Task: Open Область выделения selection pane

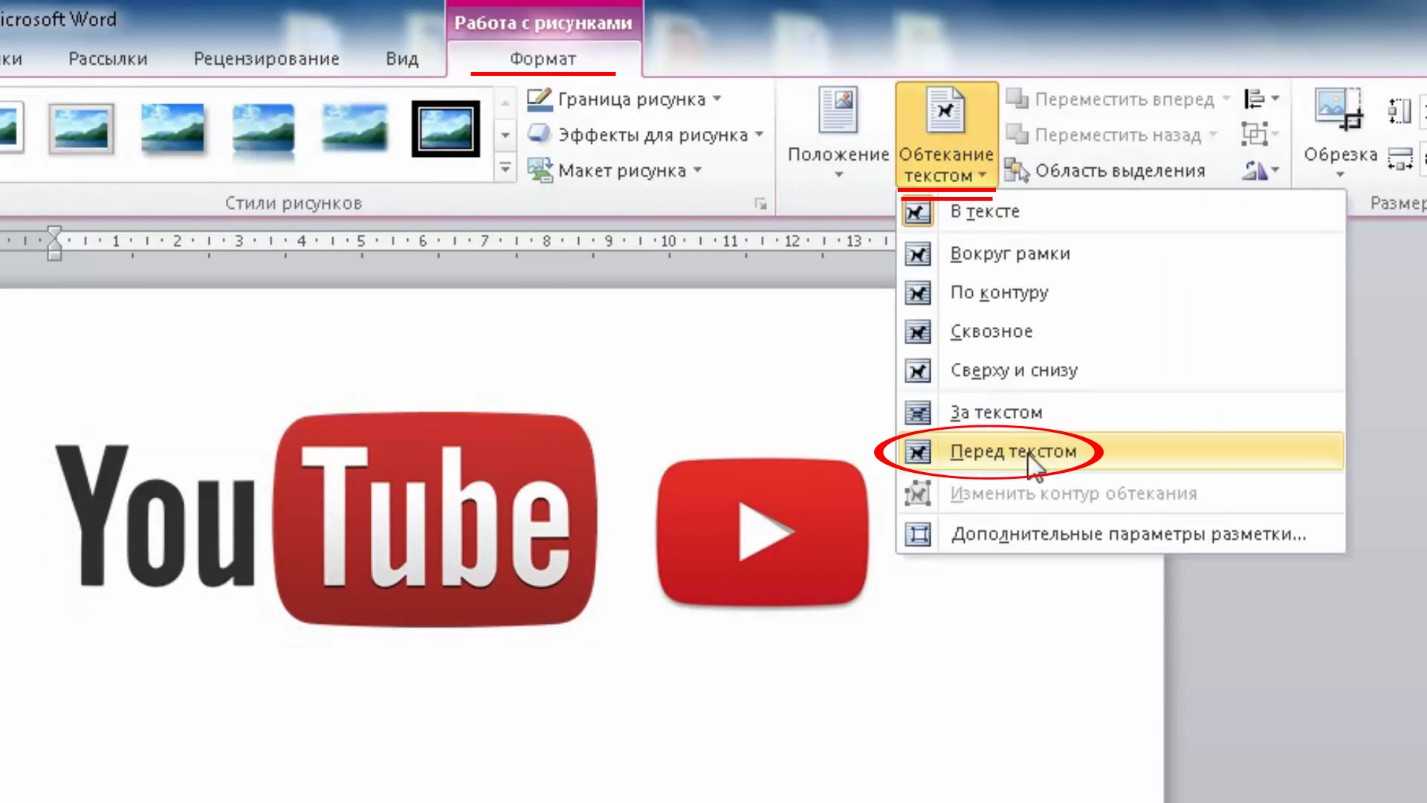Action: pyautogui.click(x=1105, y=170)
